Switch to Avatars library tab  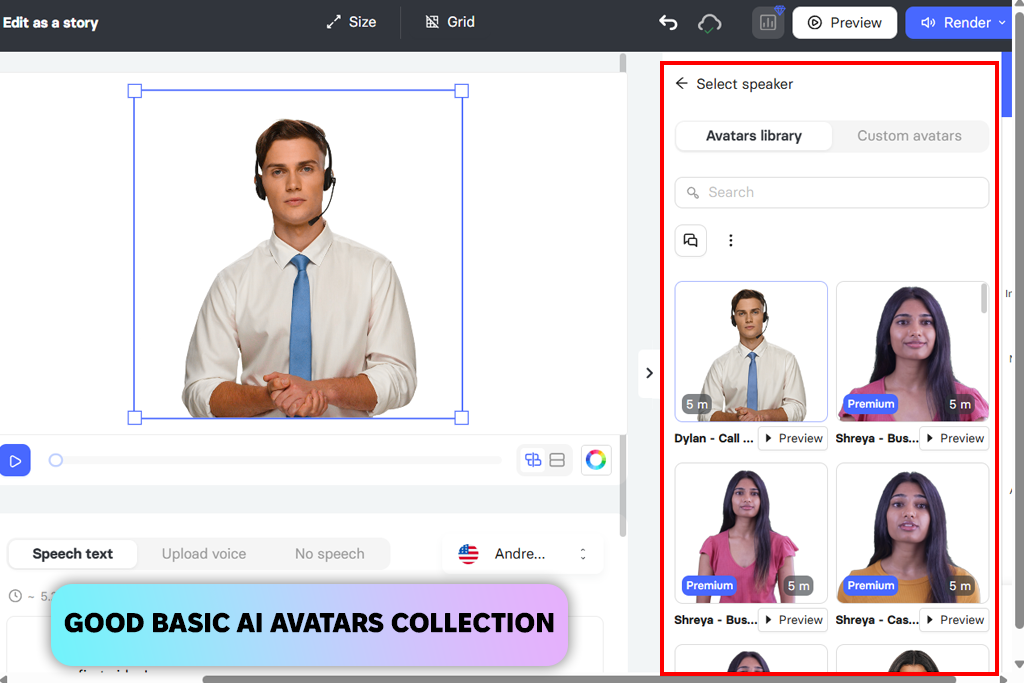754,136
